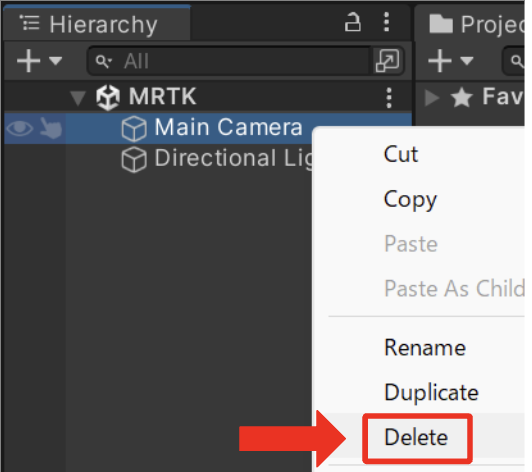This screenshot has width=532, height=472.
Task: Focus the Hierarchy search field showing All
Action: point(228,61)
